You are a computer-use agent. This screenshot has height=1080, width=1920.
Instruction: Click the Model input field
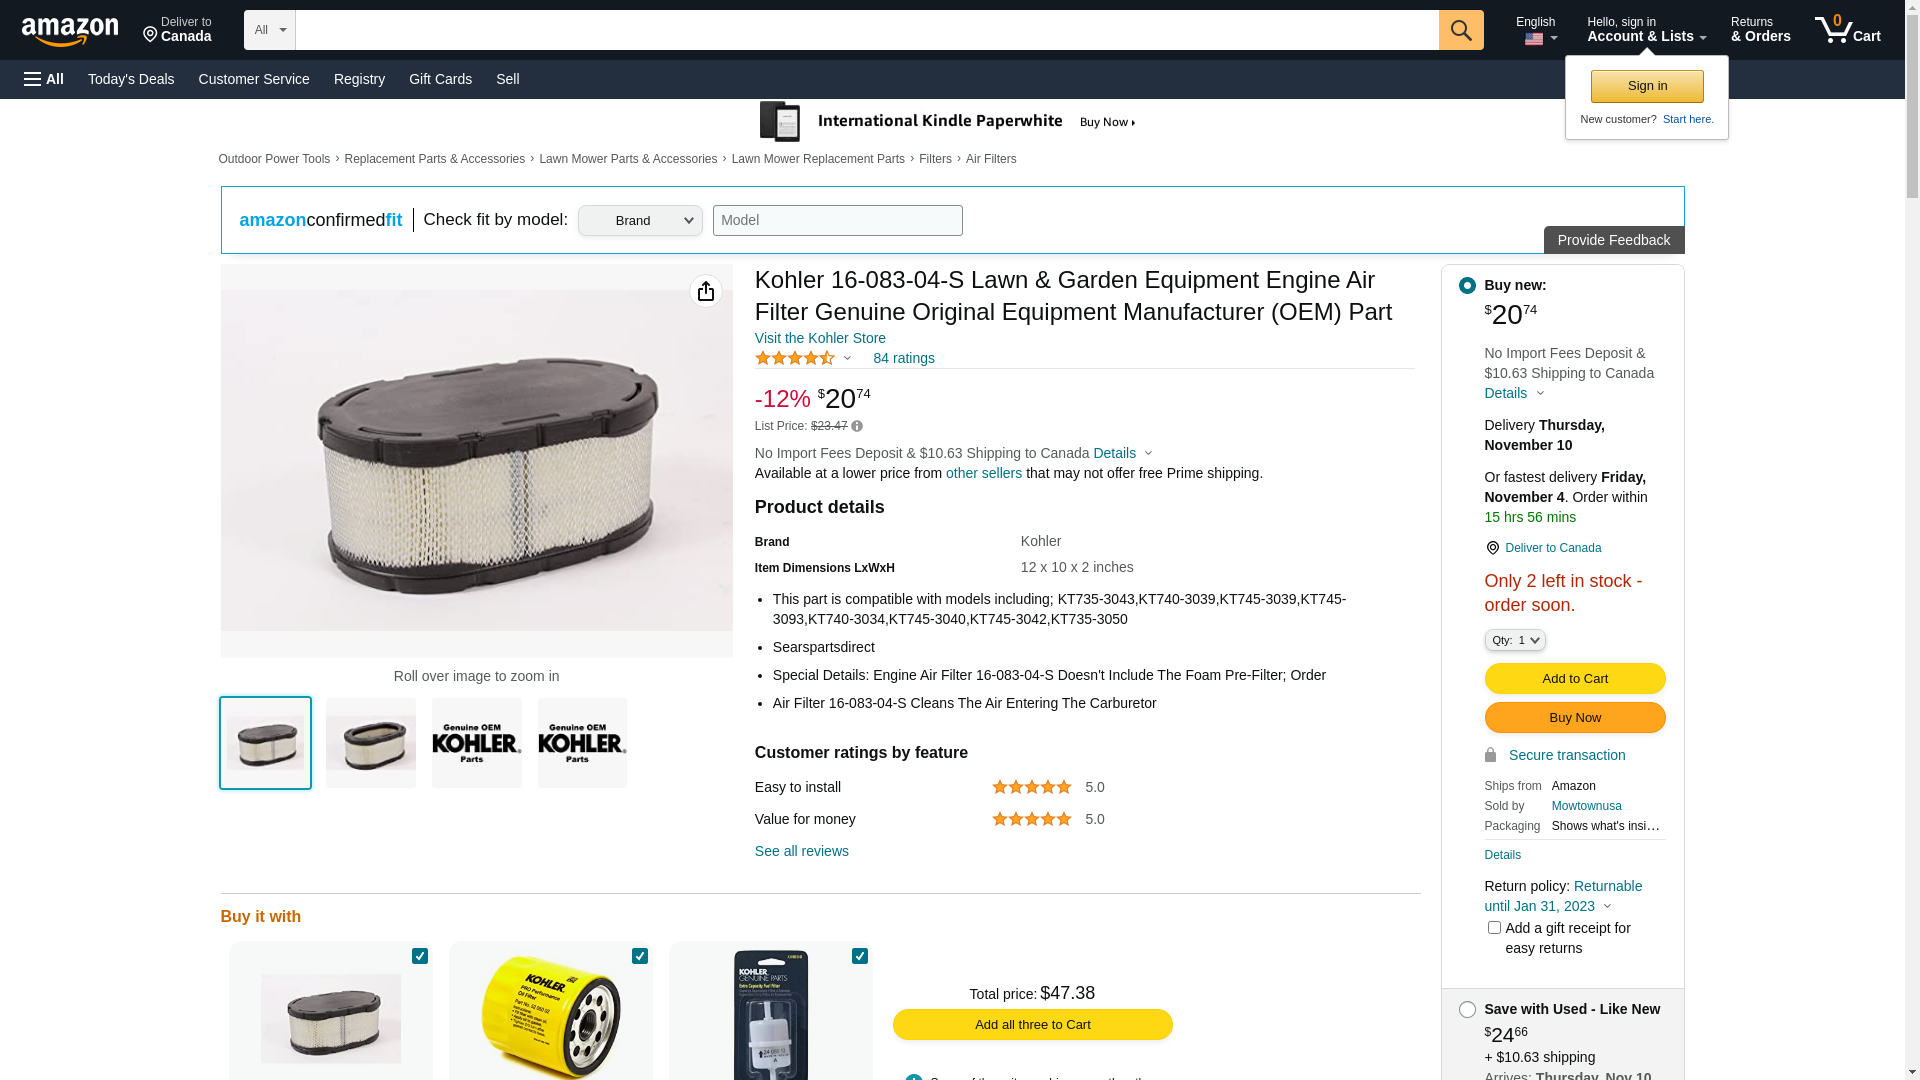point(838,221)
